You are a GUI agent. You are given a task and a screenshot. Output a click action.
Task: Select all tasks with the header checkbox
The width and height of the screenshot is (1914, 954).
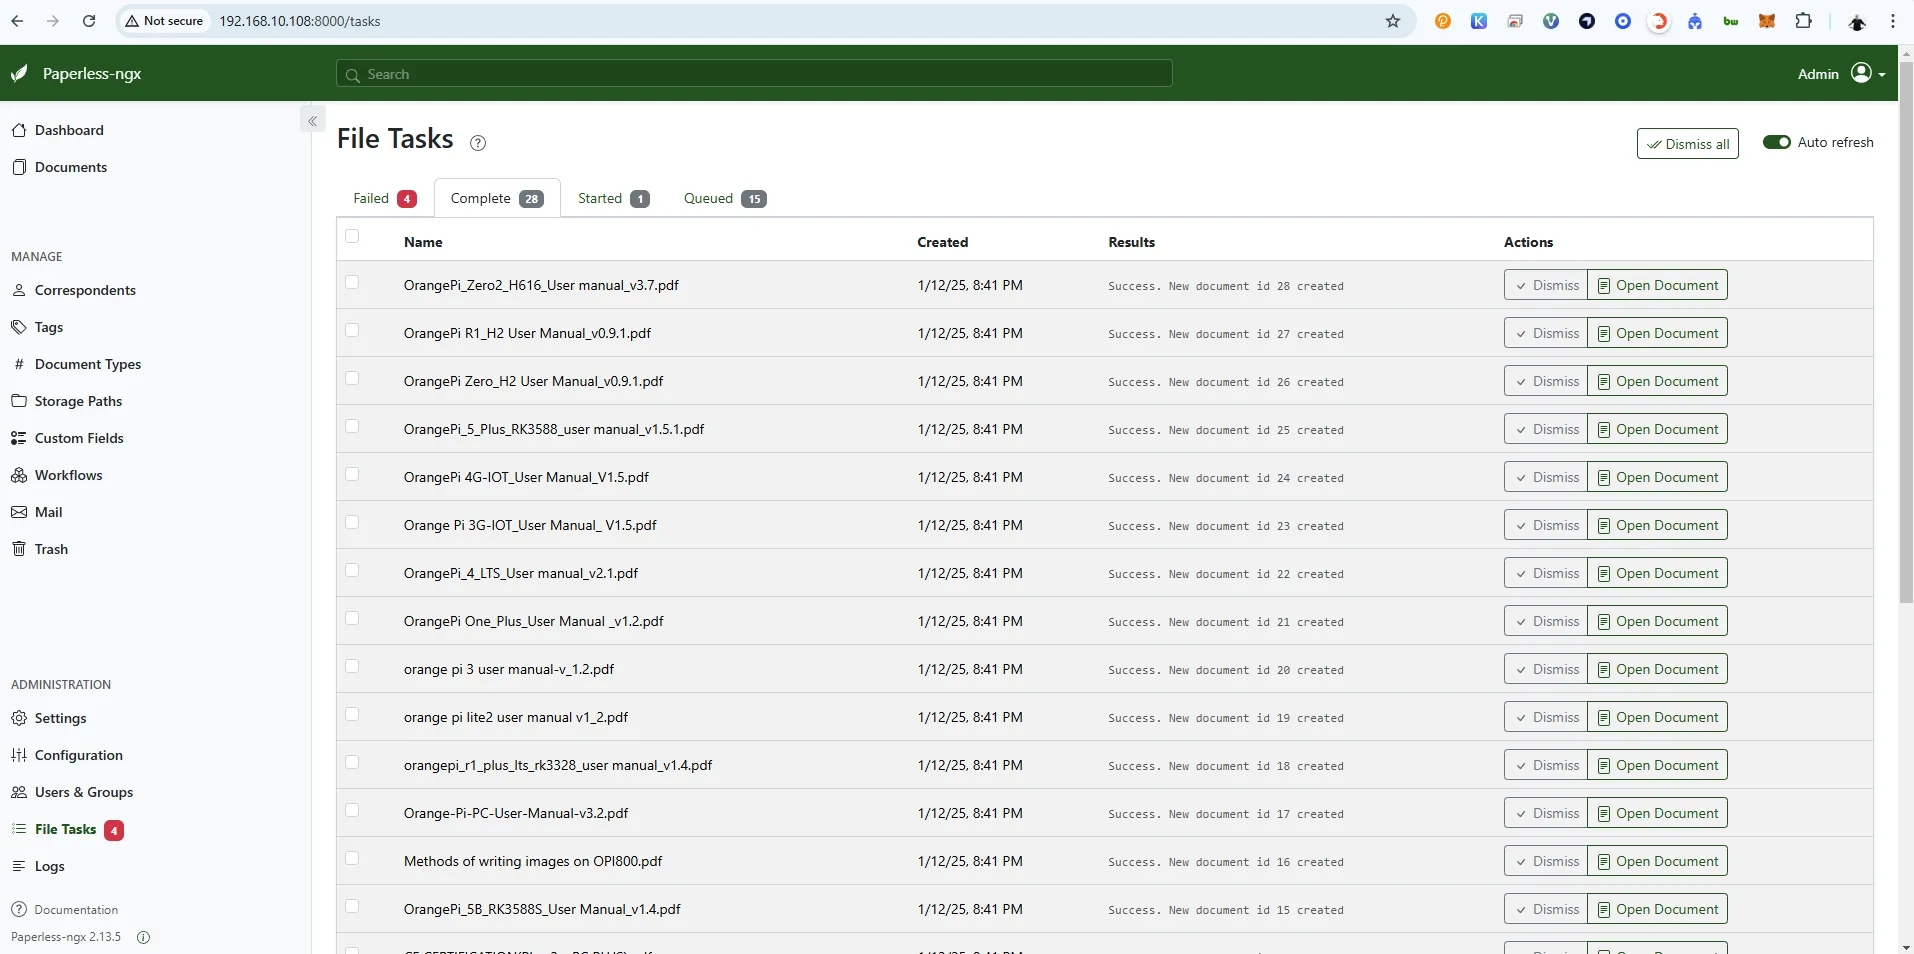point(352,236)
